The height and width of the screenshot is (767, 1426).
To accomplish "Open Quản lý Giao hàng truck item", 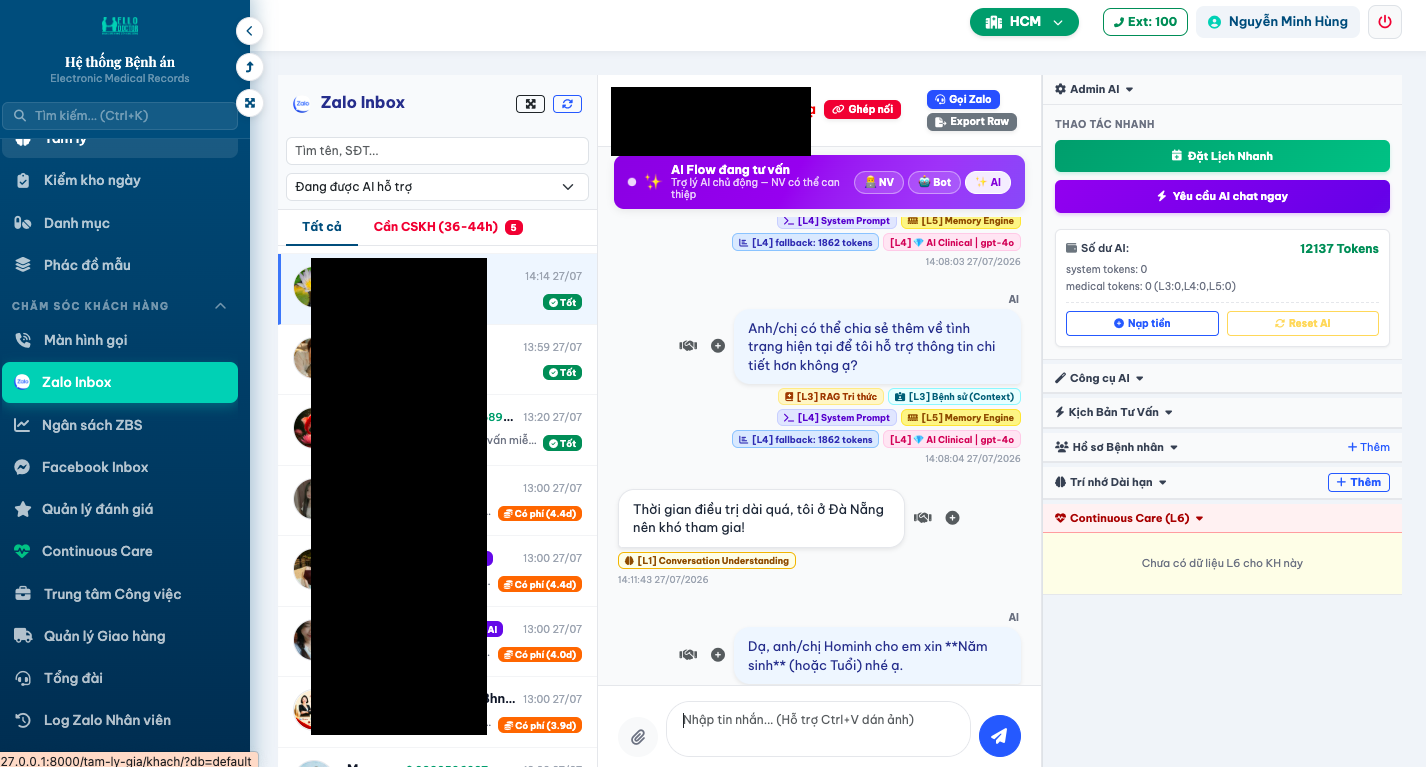I will (x=120, y=636).
